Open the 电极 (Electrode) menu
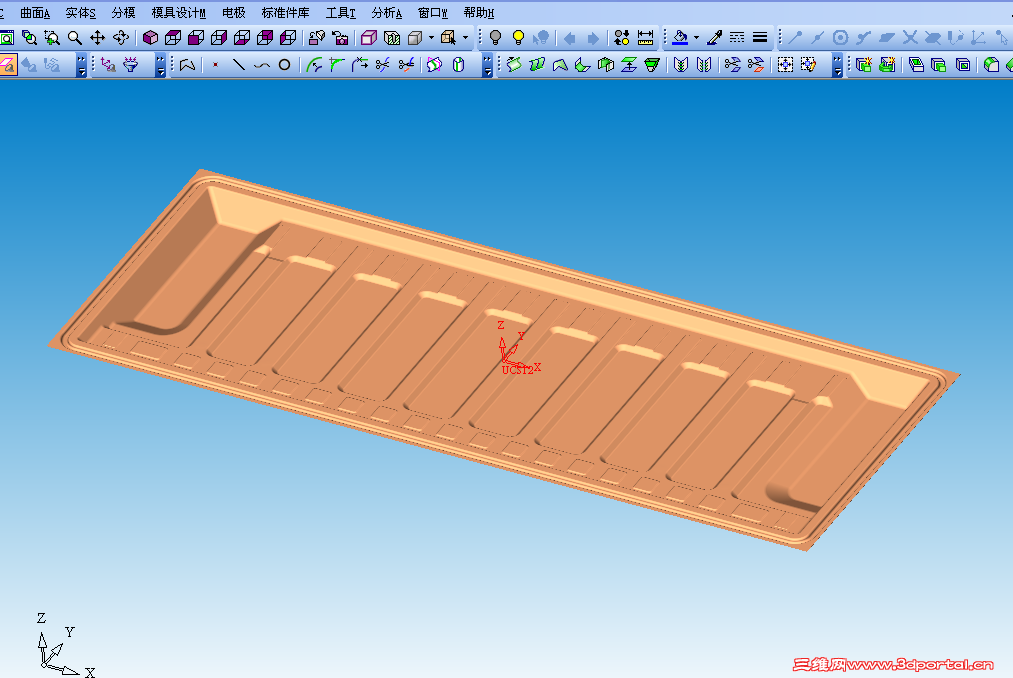This screenshot has height=678, width=1013. coord(233,13)
